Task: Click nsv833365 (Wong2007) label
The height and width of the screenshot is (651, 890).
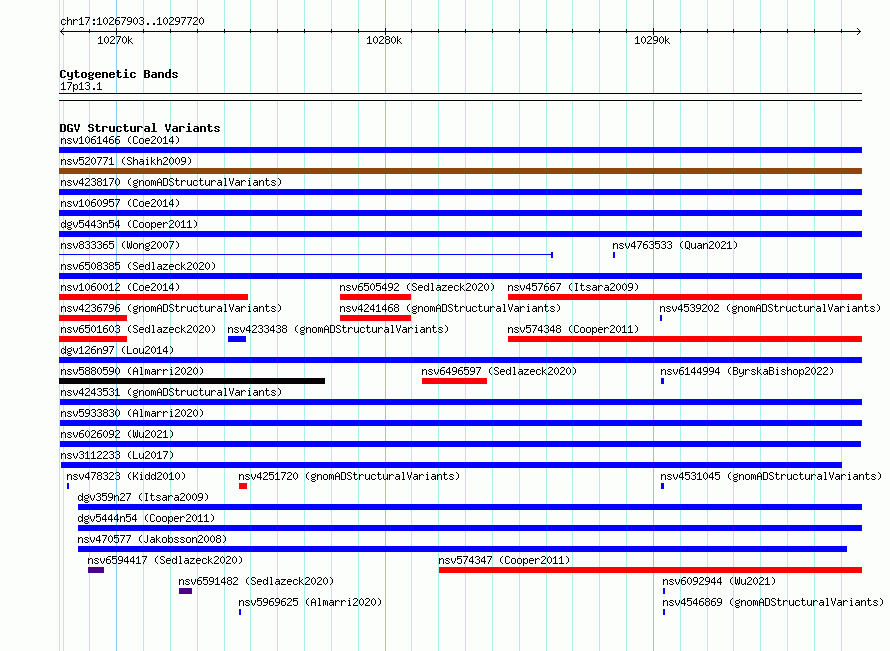Action: pyautogui.click(x=120, y=245)
